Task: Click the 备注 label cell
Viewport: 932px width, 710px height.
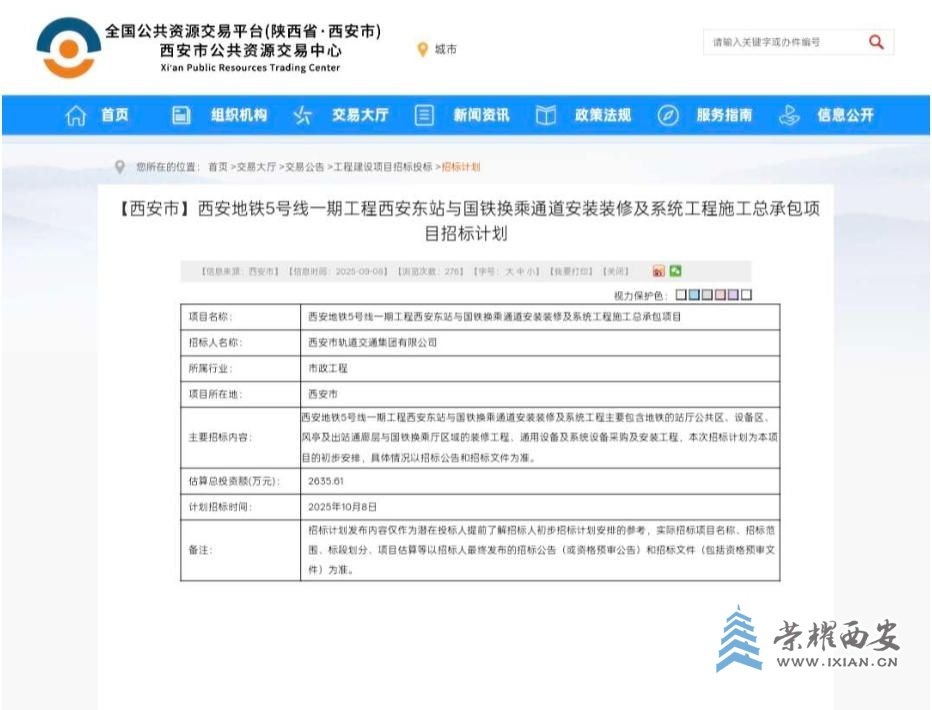Action: tap(241, 550)
